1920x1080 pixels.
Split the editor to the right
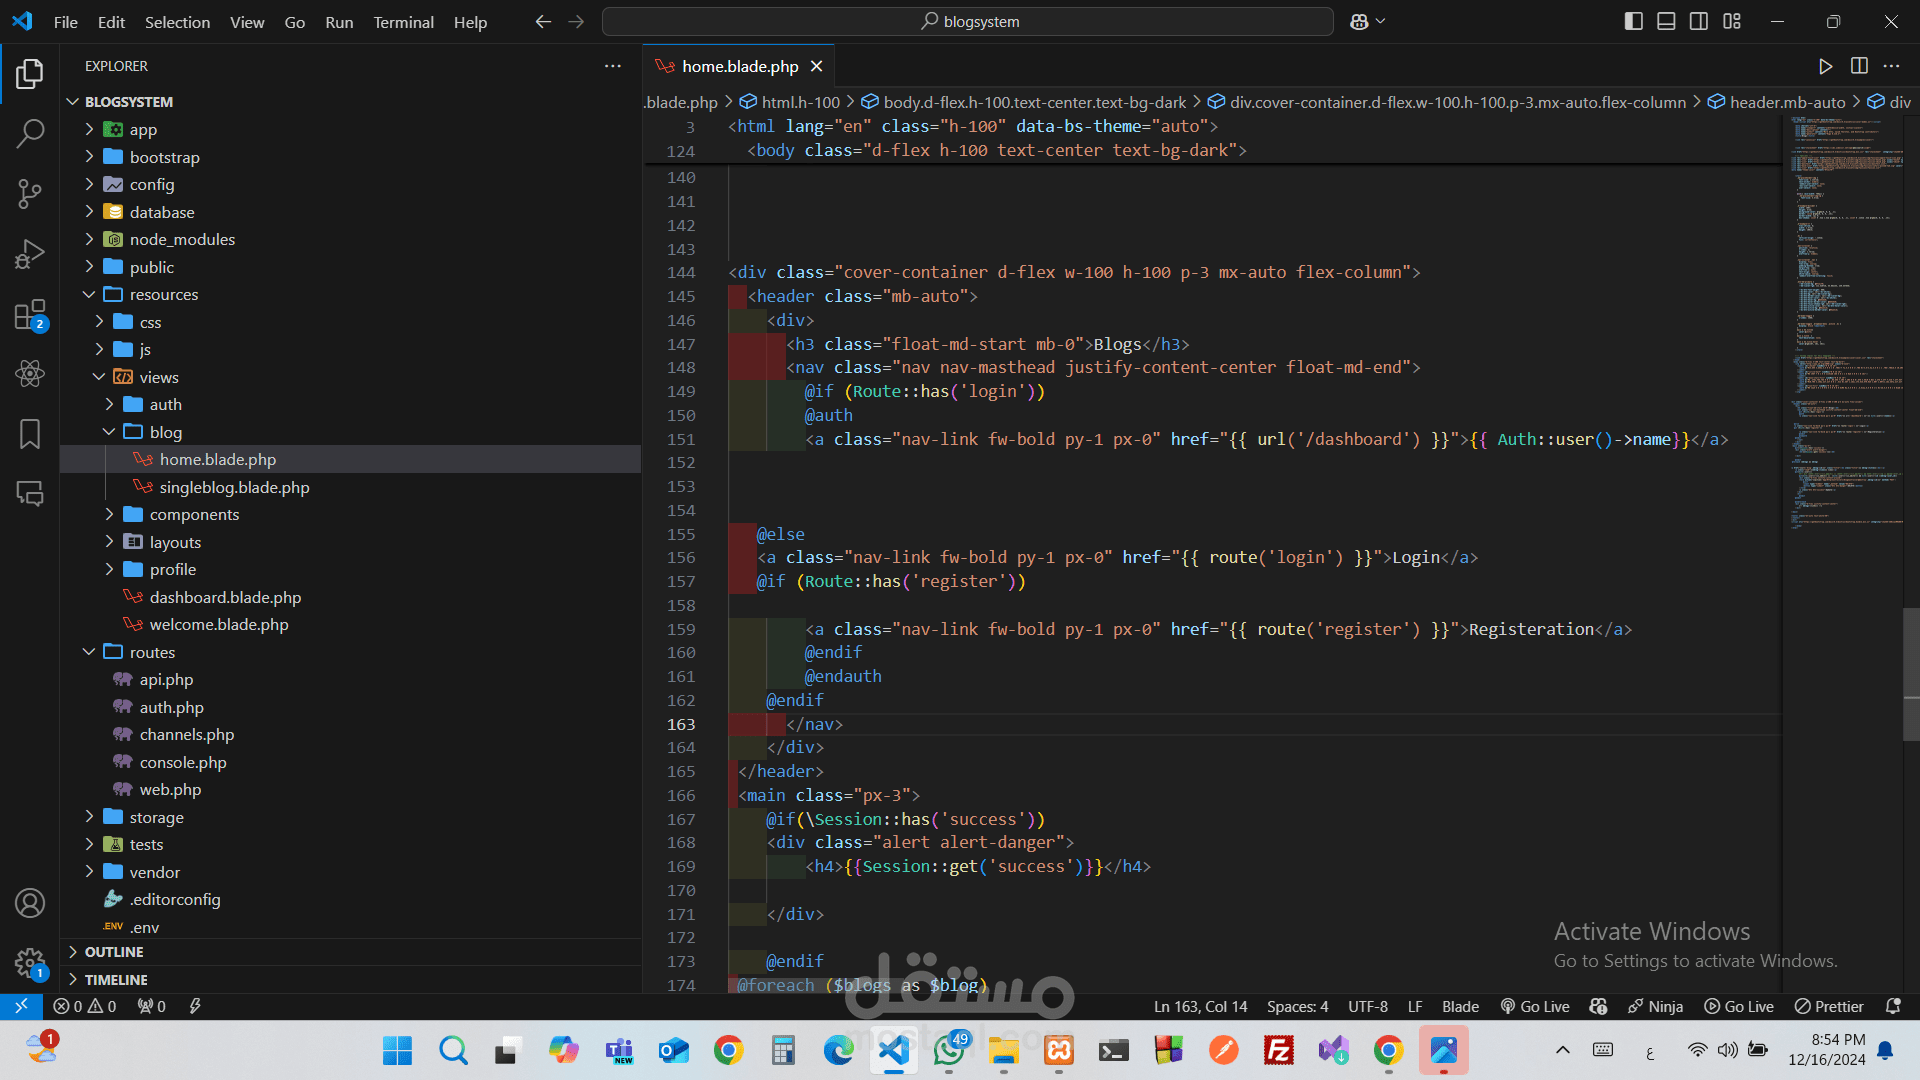(1859, 66)
